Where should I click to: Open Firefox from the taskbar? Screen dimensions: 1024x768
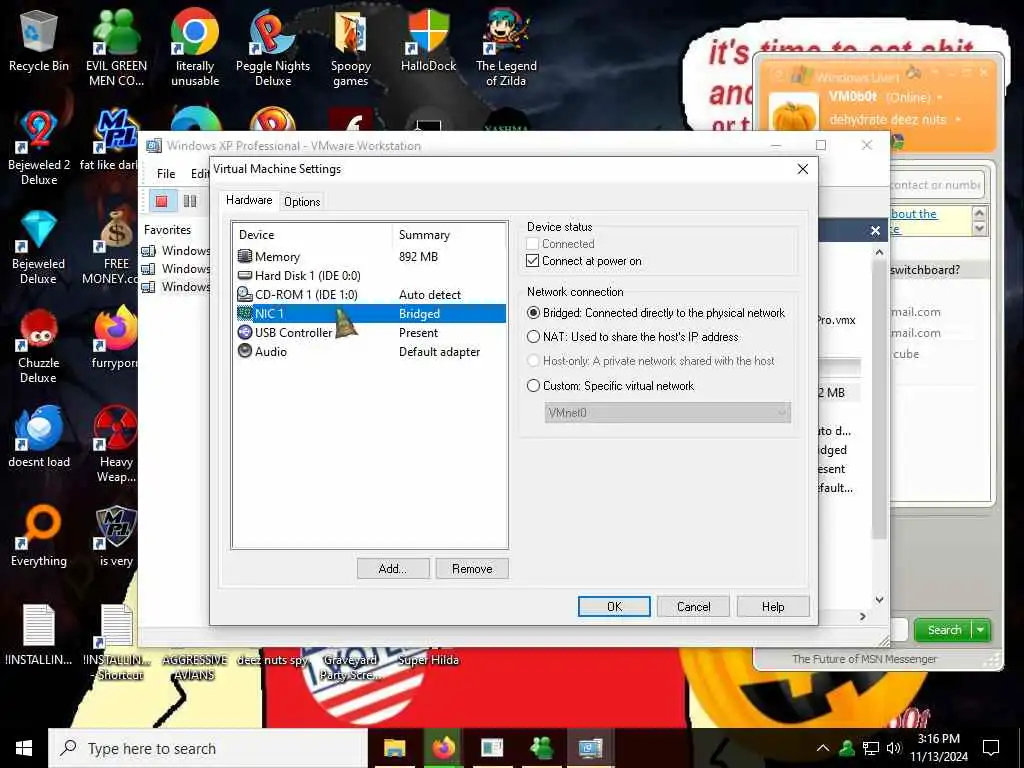[x=443, y=748]
